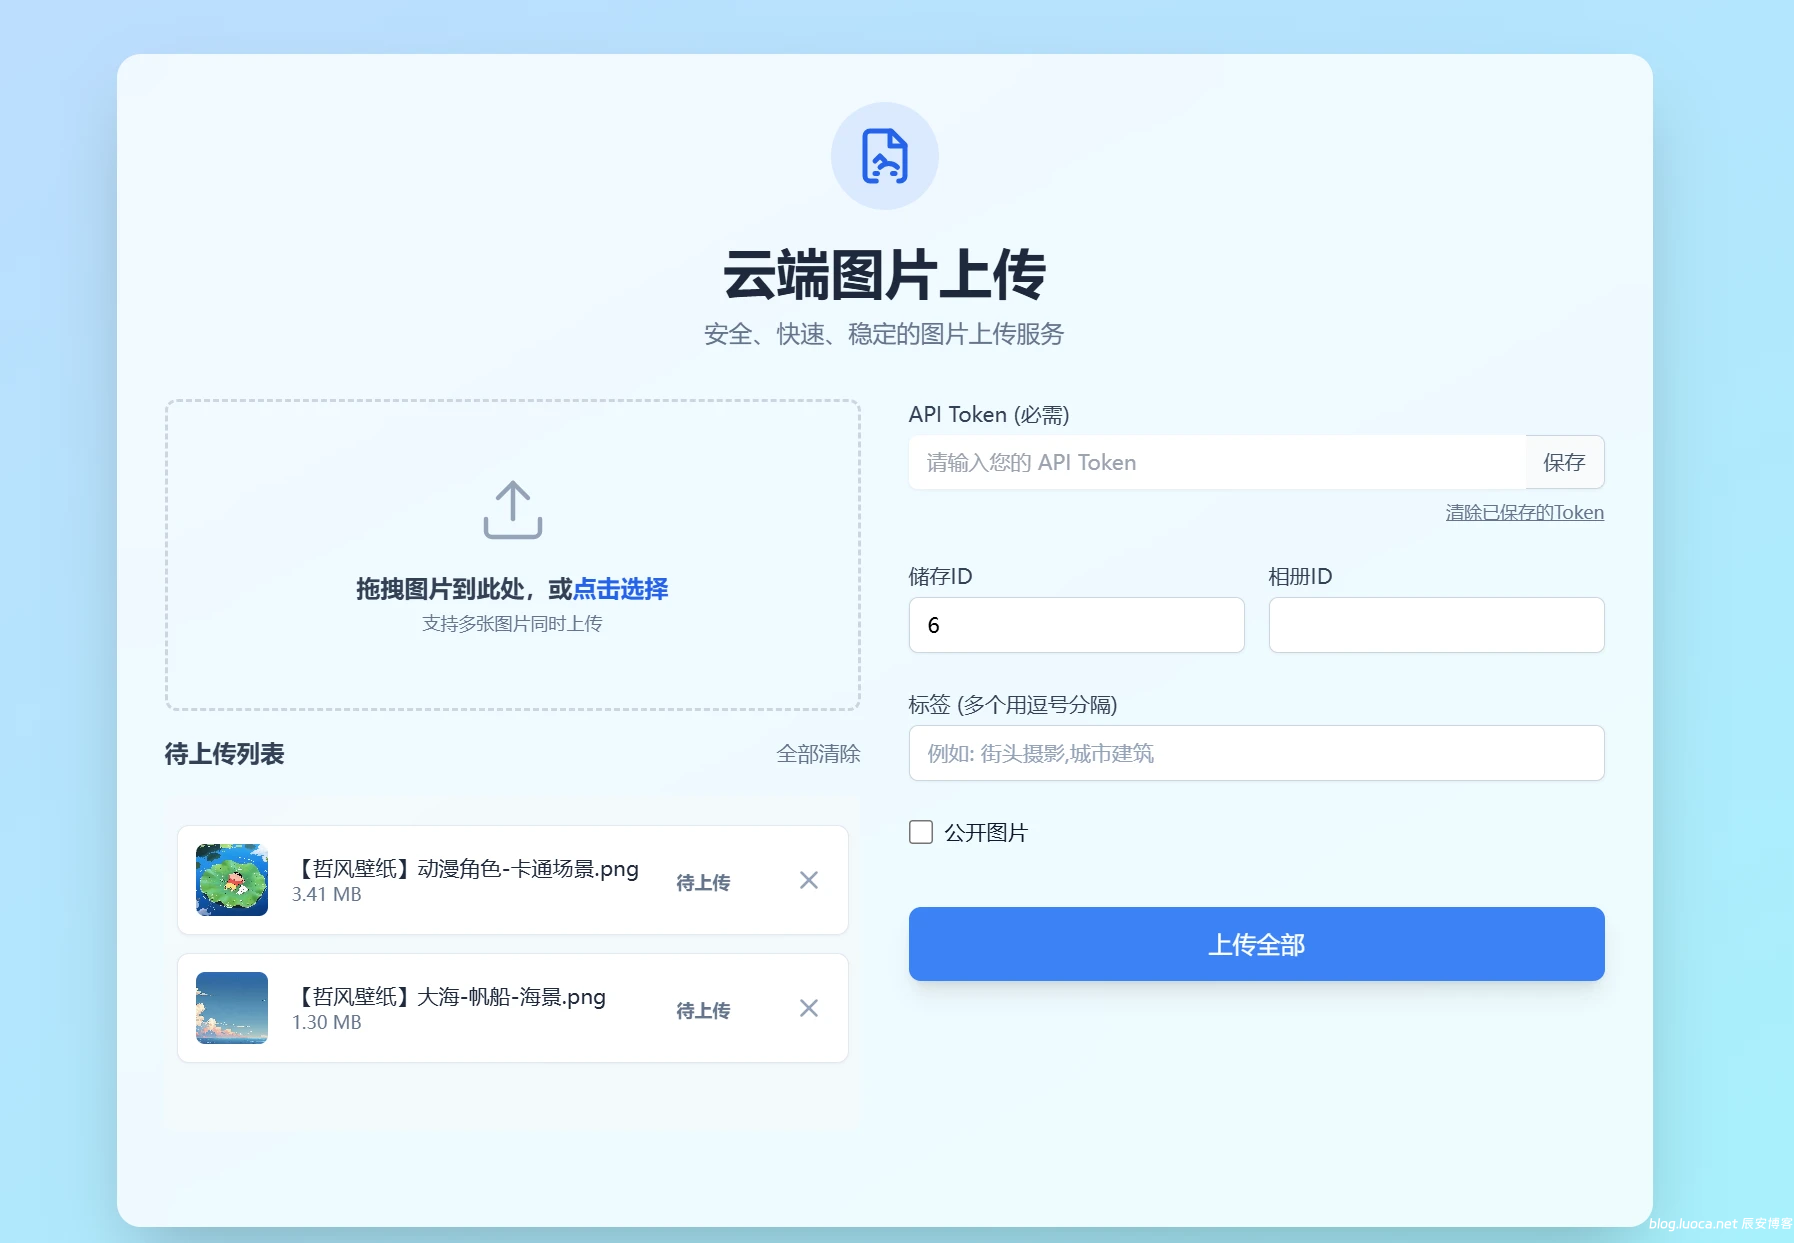Enable the 公开图片 checkbox

tap(920, 832)
